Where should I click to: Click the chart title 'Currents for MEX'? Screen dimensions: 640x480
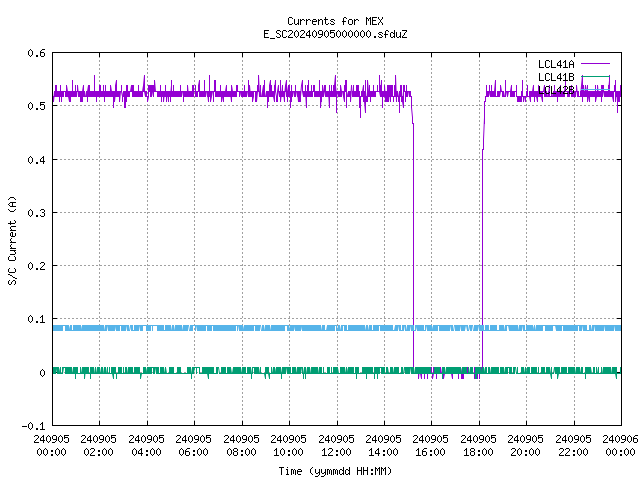pos(335,21)
